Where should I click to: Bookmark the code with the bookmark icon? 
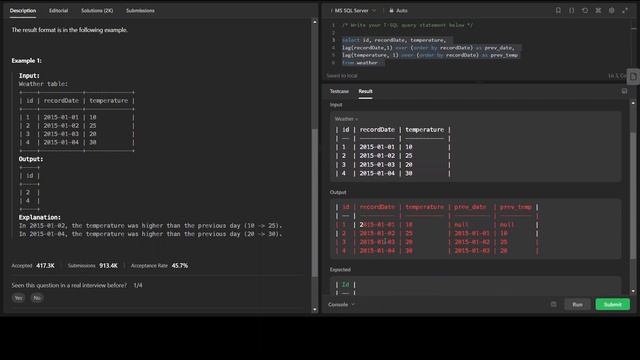click(558, 11)
